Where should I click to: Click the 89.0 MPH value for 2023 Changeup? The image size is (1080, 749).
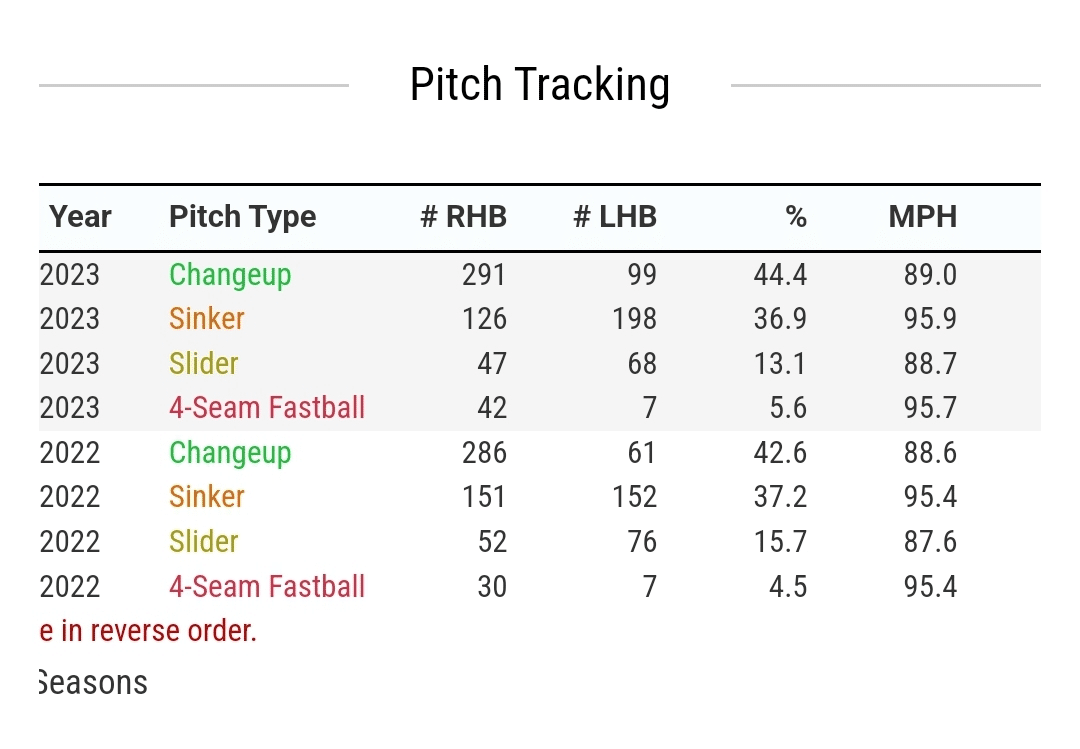pos(930,275)
